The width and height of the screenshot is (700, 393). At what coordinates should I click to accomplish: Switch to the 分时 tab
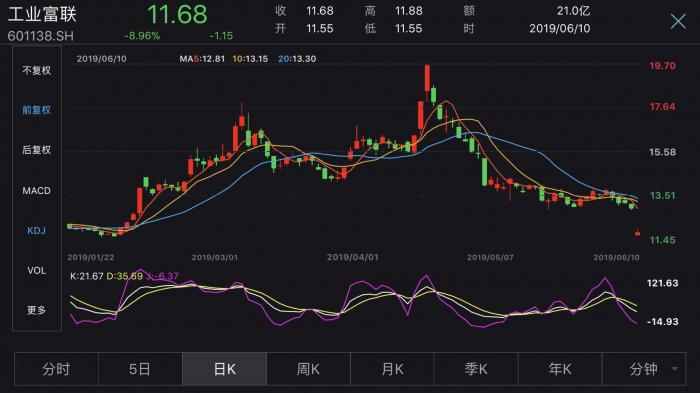[56, 369]
